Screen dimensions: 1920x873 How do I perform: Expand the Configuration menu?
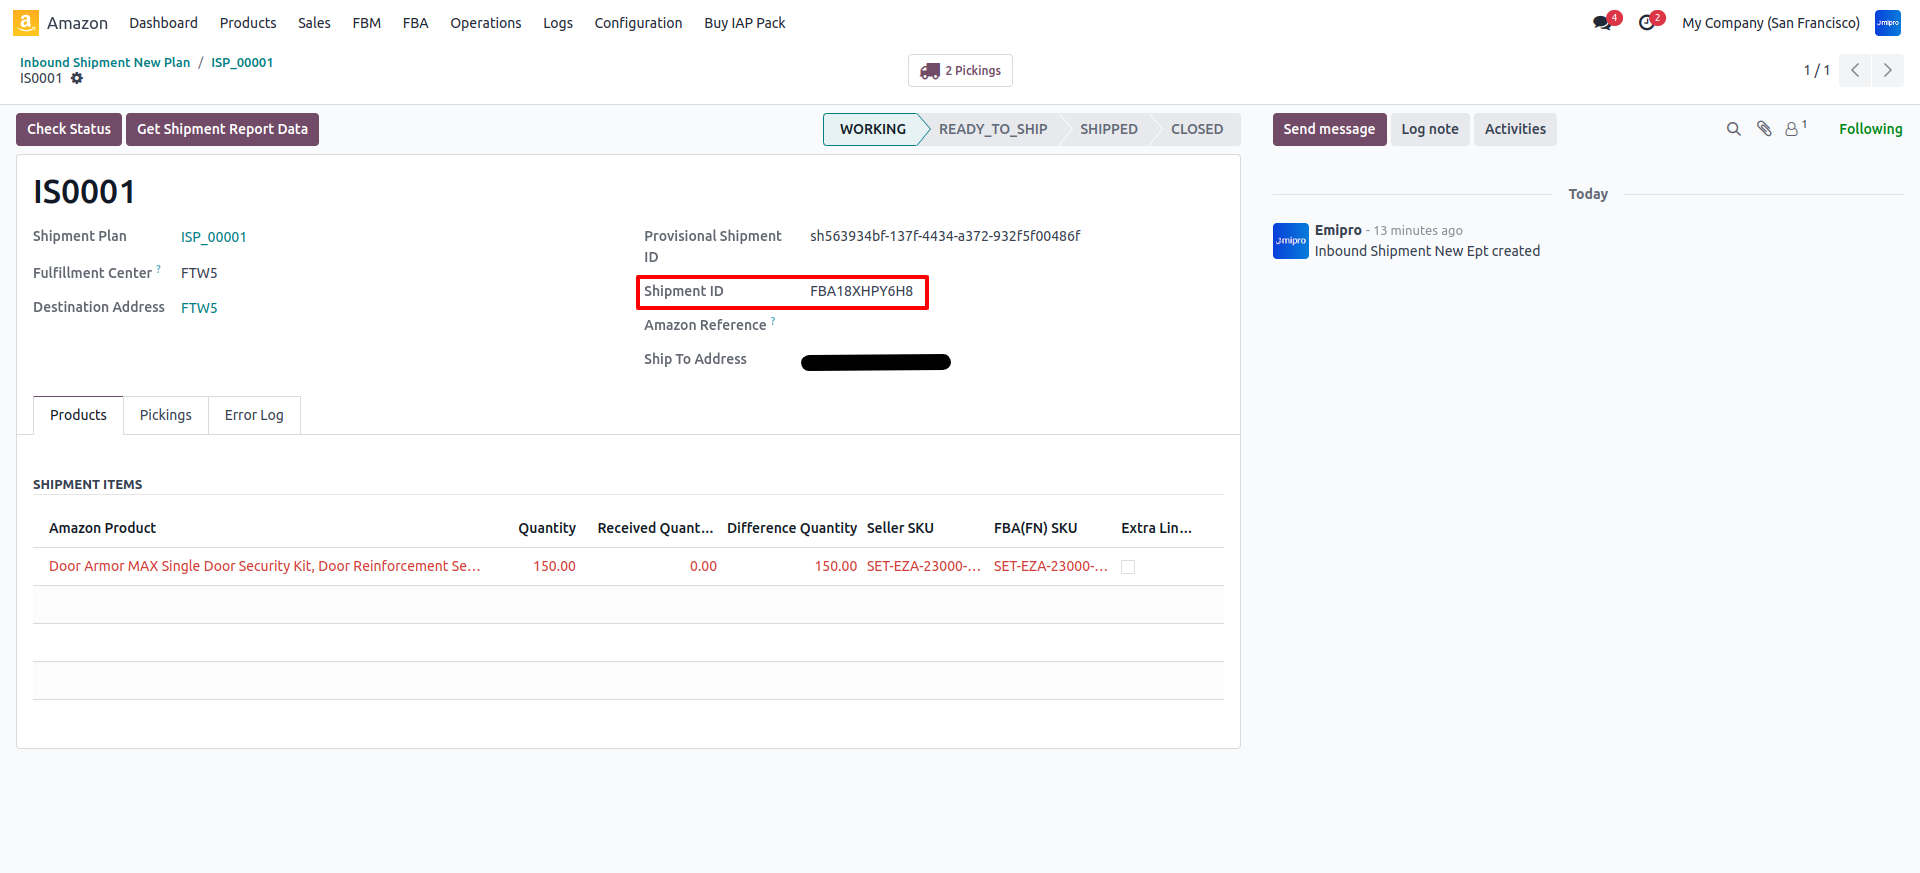tap(638, 23)
